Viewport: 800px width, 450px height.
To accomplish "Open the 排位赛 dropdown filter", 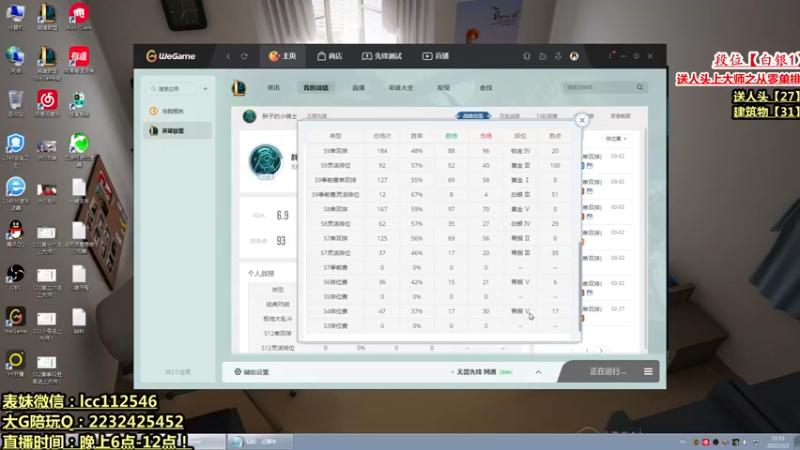I will 616,139.
